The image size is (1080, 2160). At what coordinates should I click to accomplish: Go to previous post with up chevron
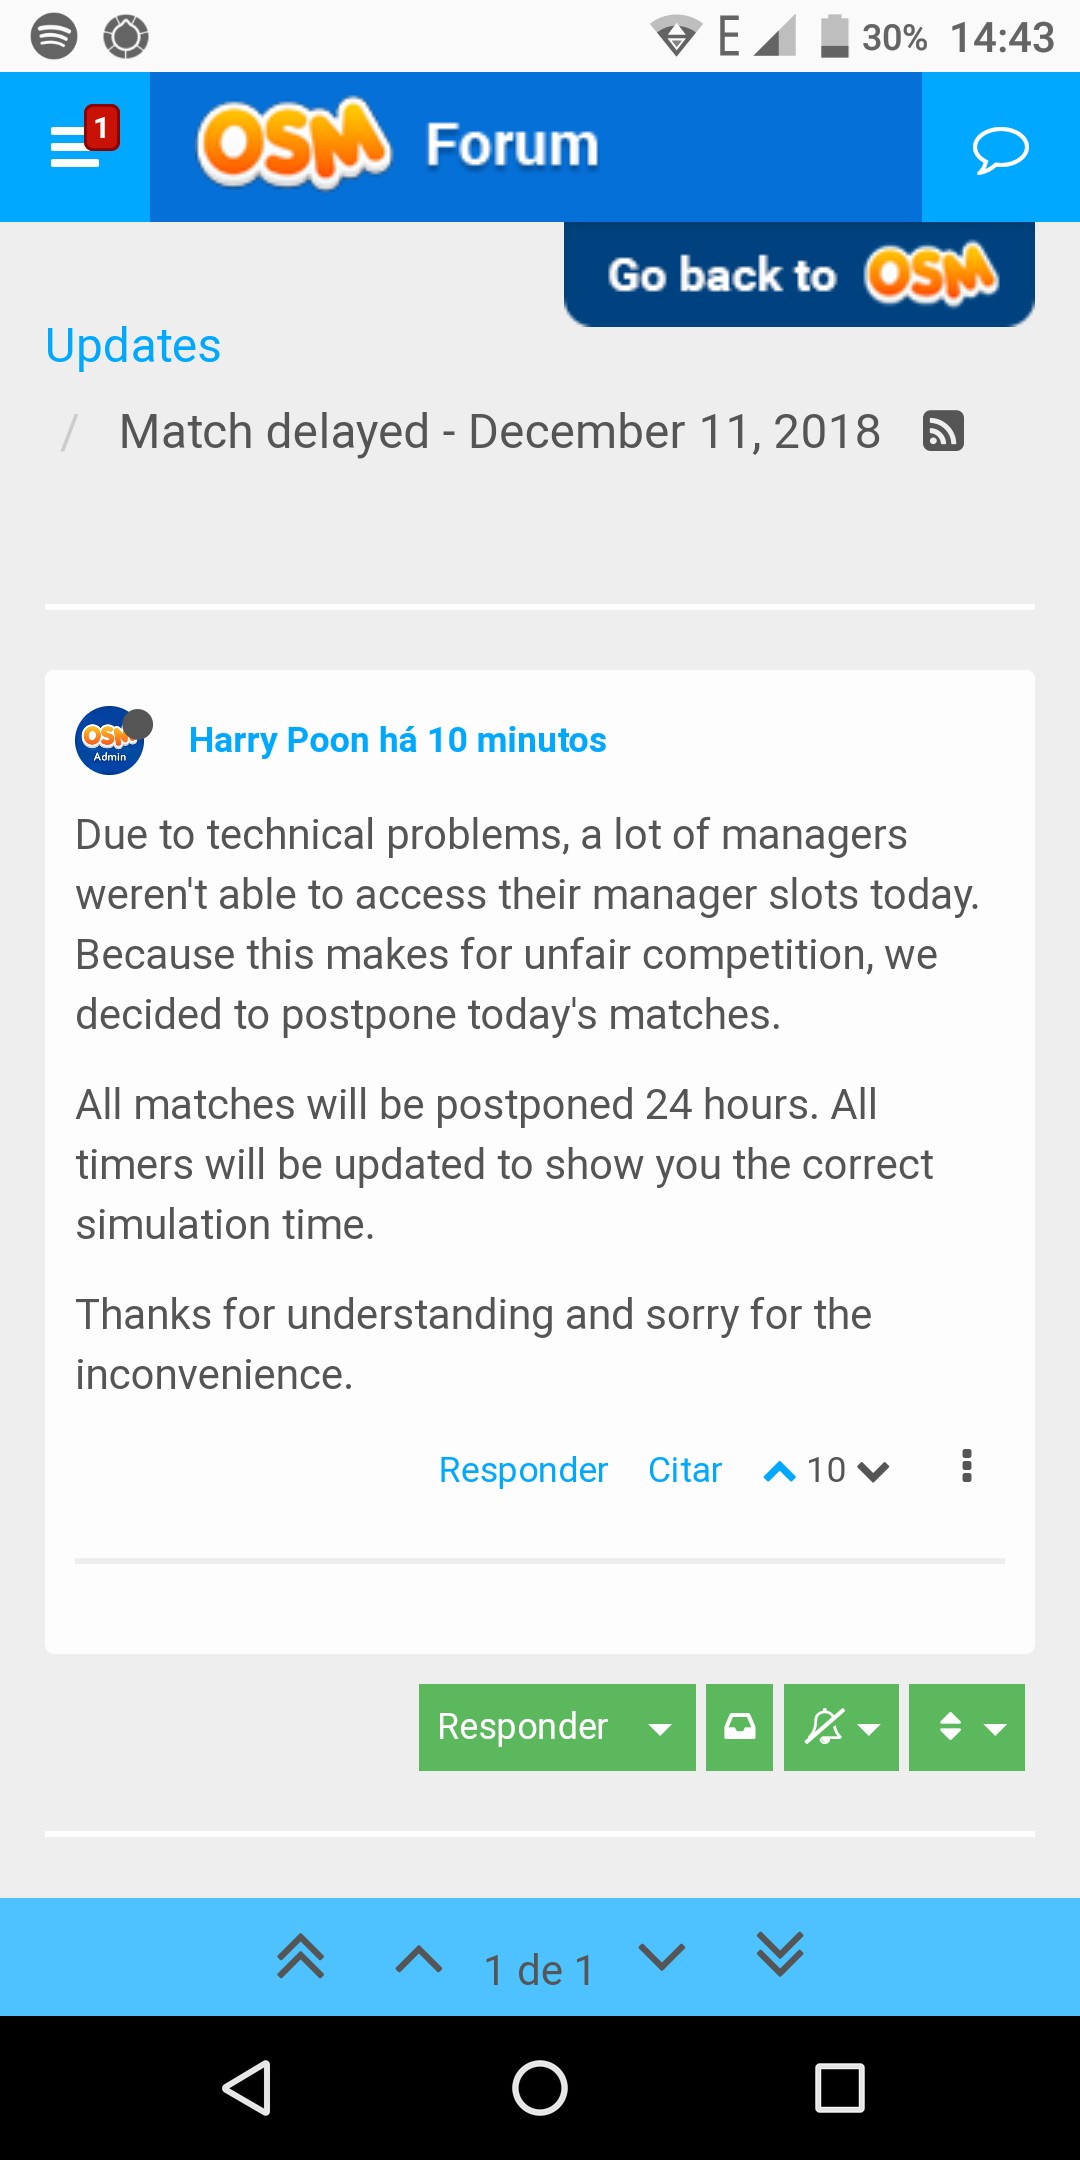point(419,1959)
